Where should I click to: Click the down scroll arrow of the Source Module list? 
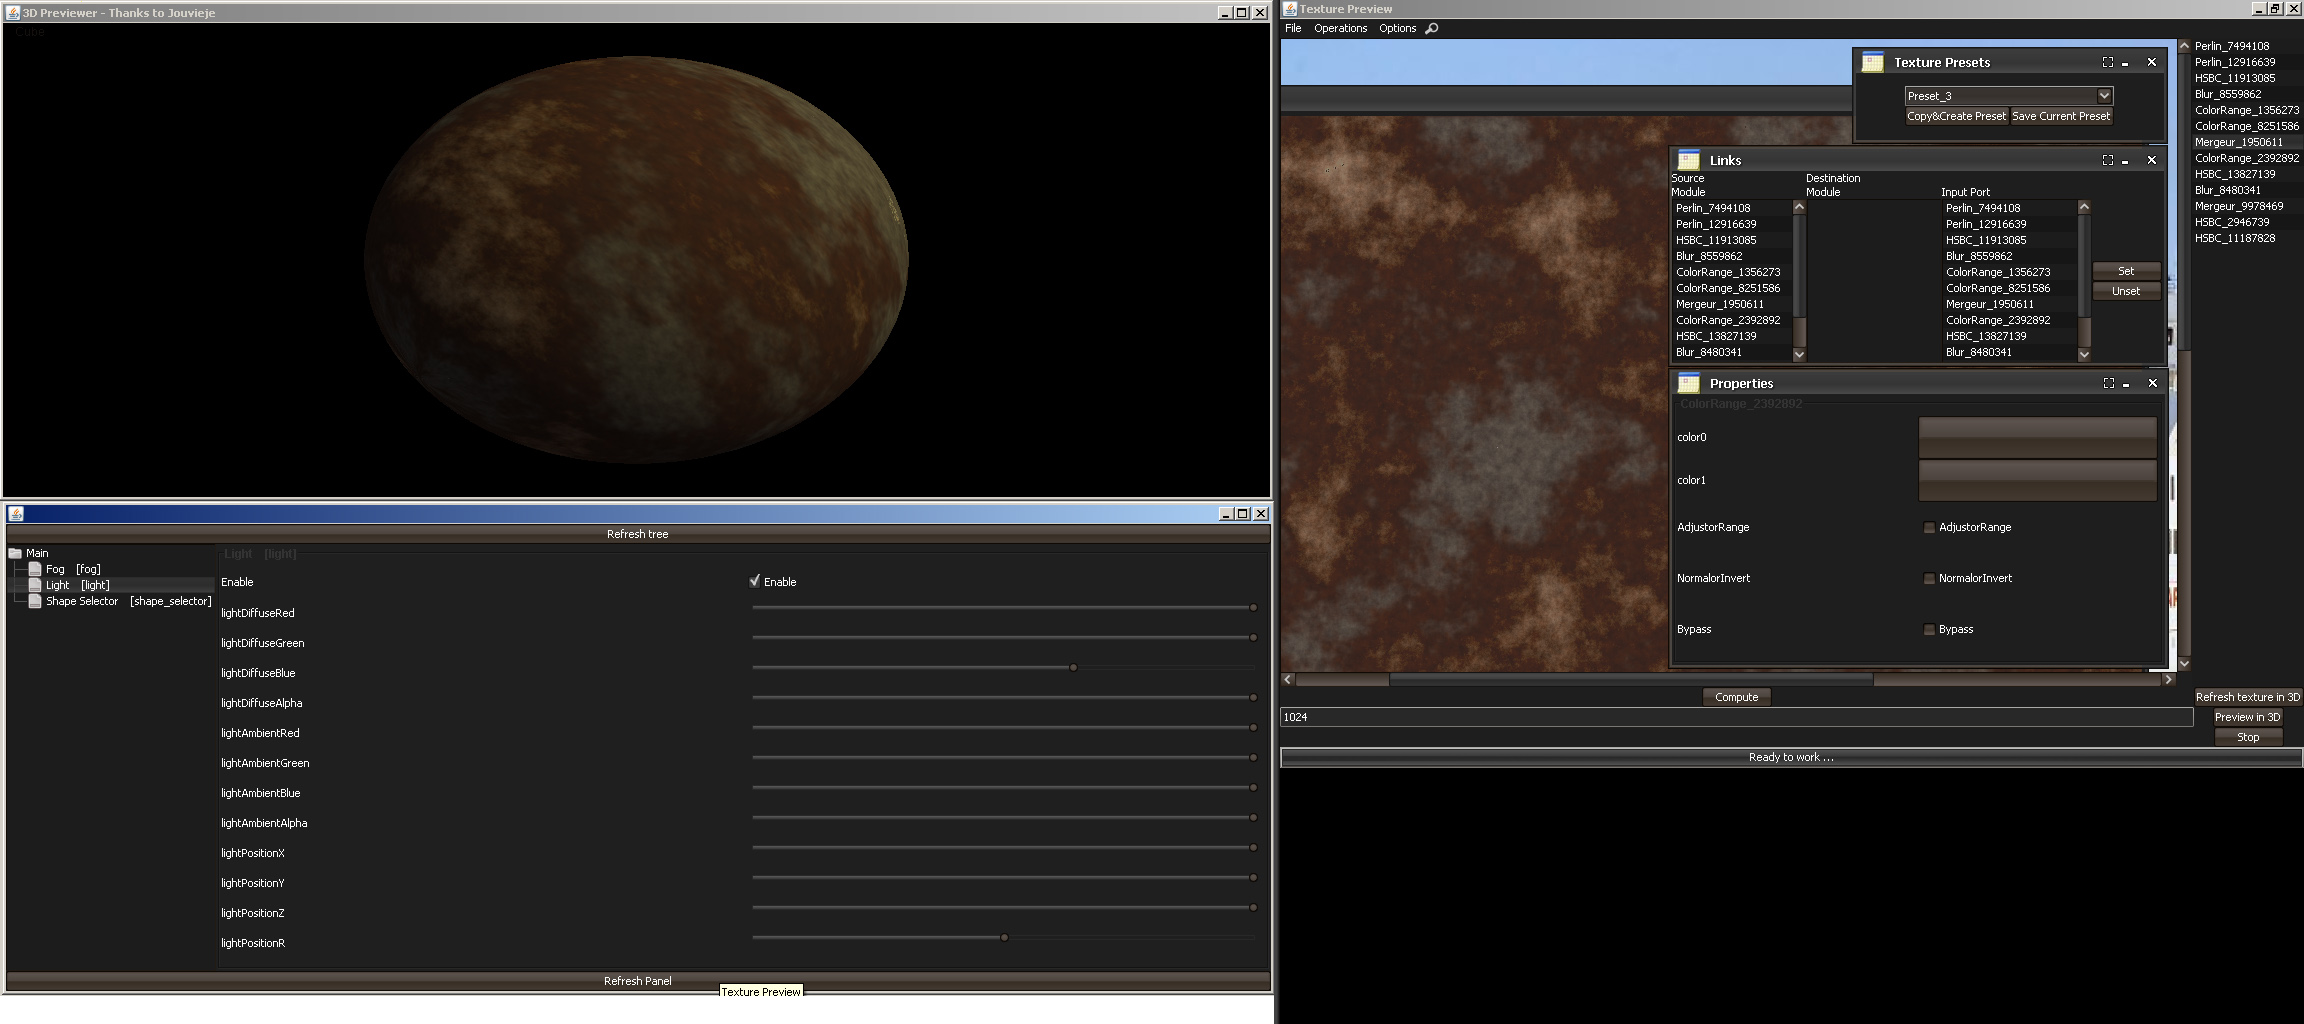[1798, 354]
